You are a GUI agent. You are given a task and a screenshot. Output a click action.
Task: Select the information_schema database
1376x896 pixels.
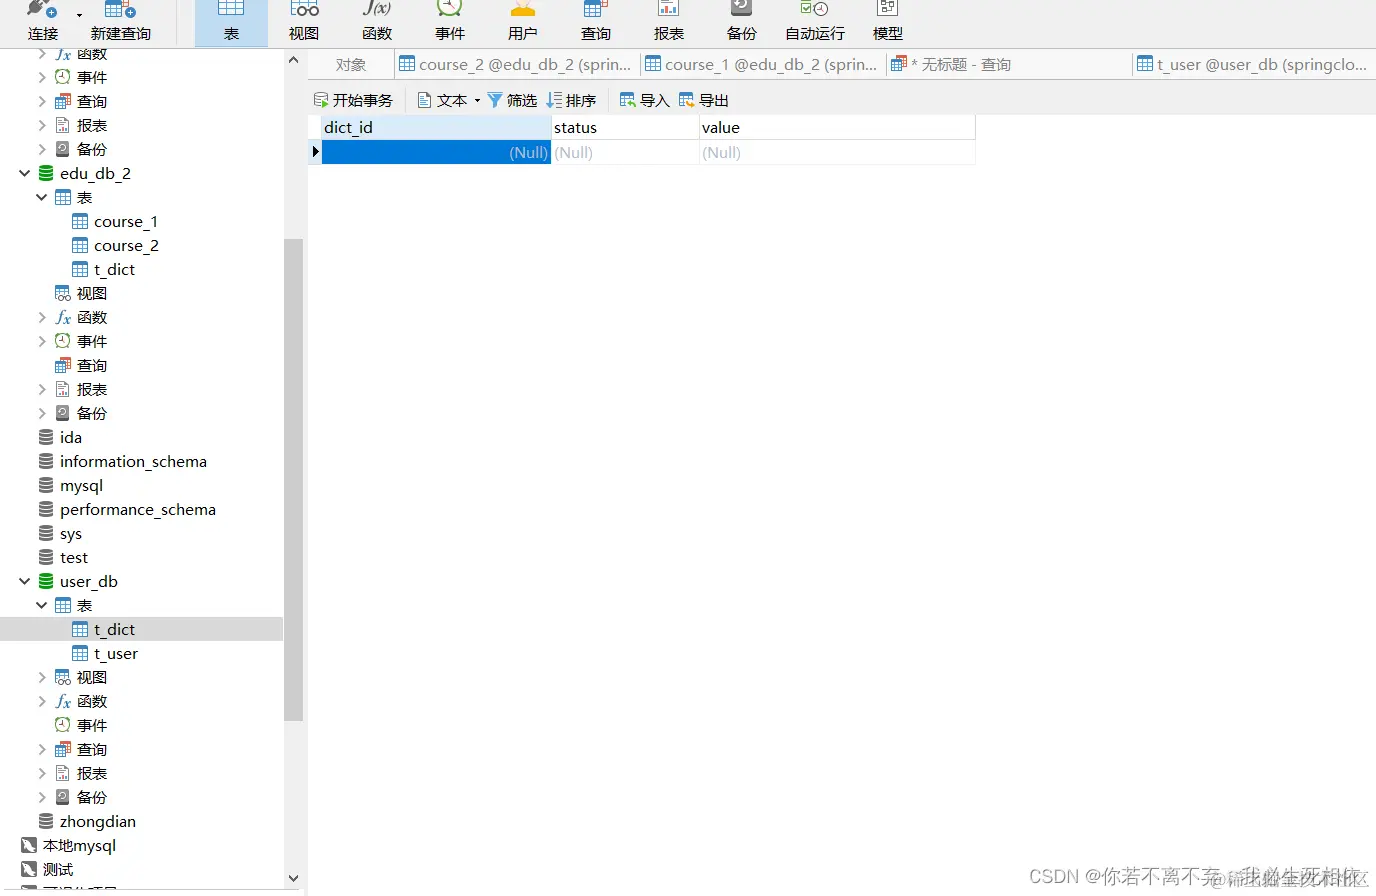(123, 462)
